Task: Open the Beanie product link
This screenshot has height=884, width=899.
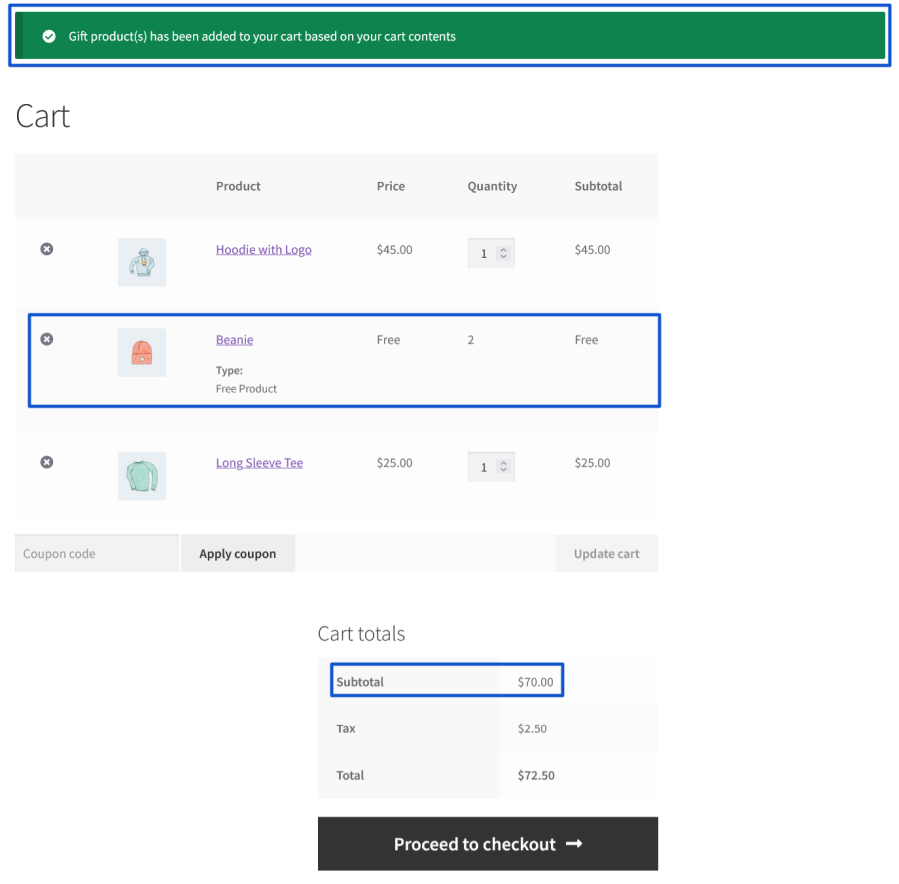Action: 234,340
